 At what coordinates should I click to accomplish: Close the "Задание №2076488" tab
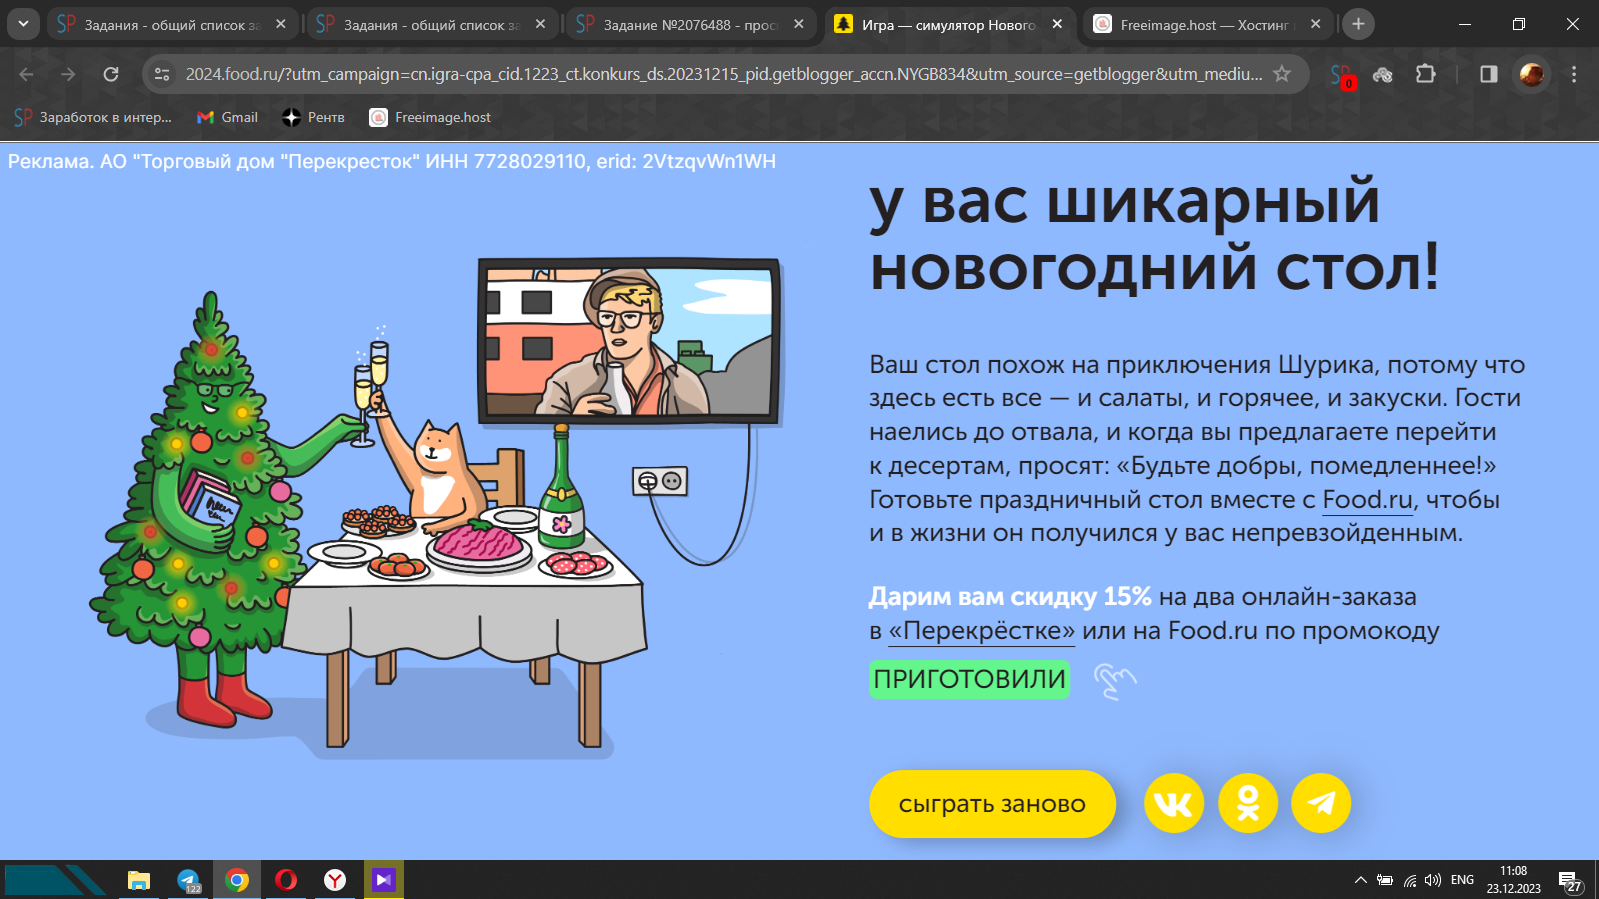(x=799, y=24)
